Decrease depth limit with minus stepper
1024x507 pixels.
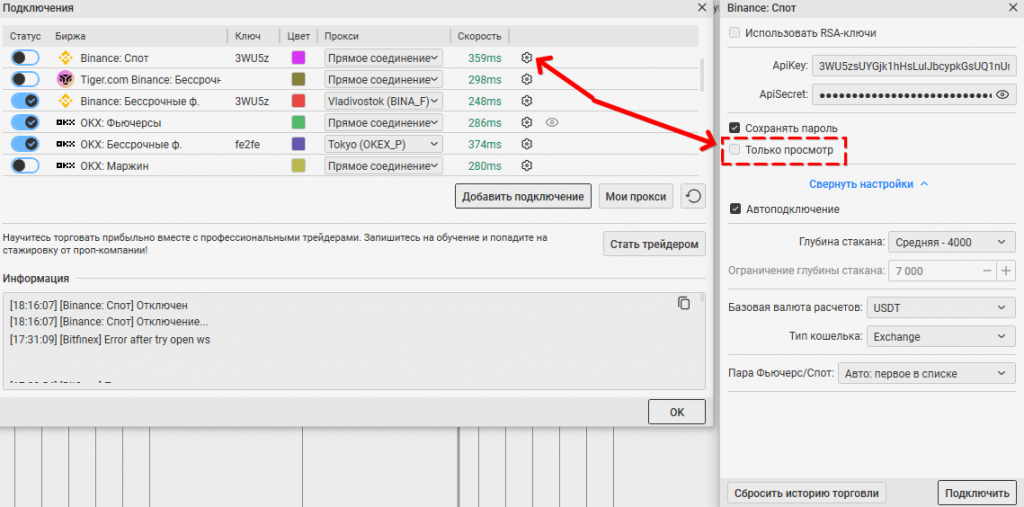point(987,270)
